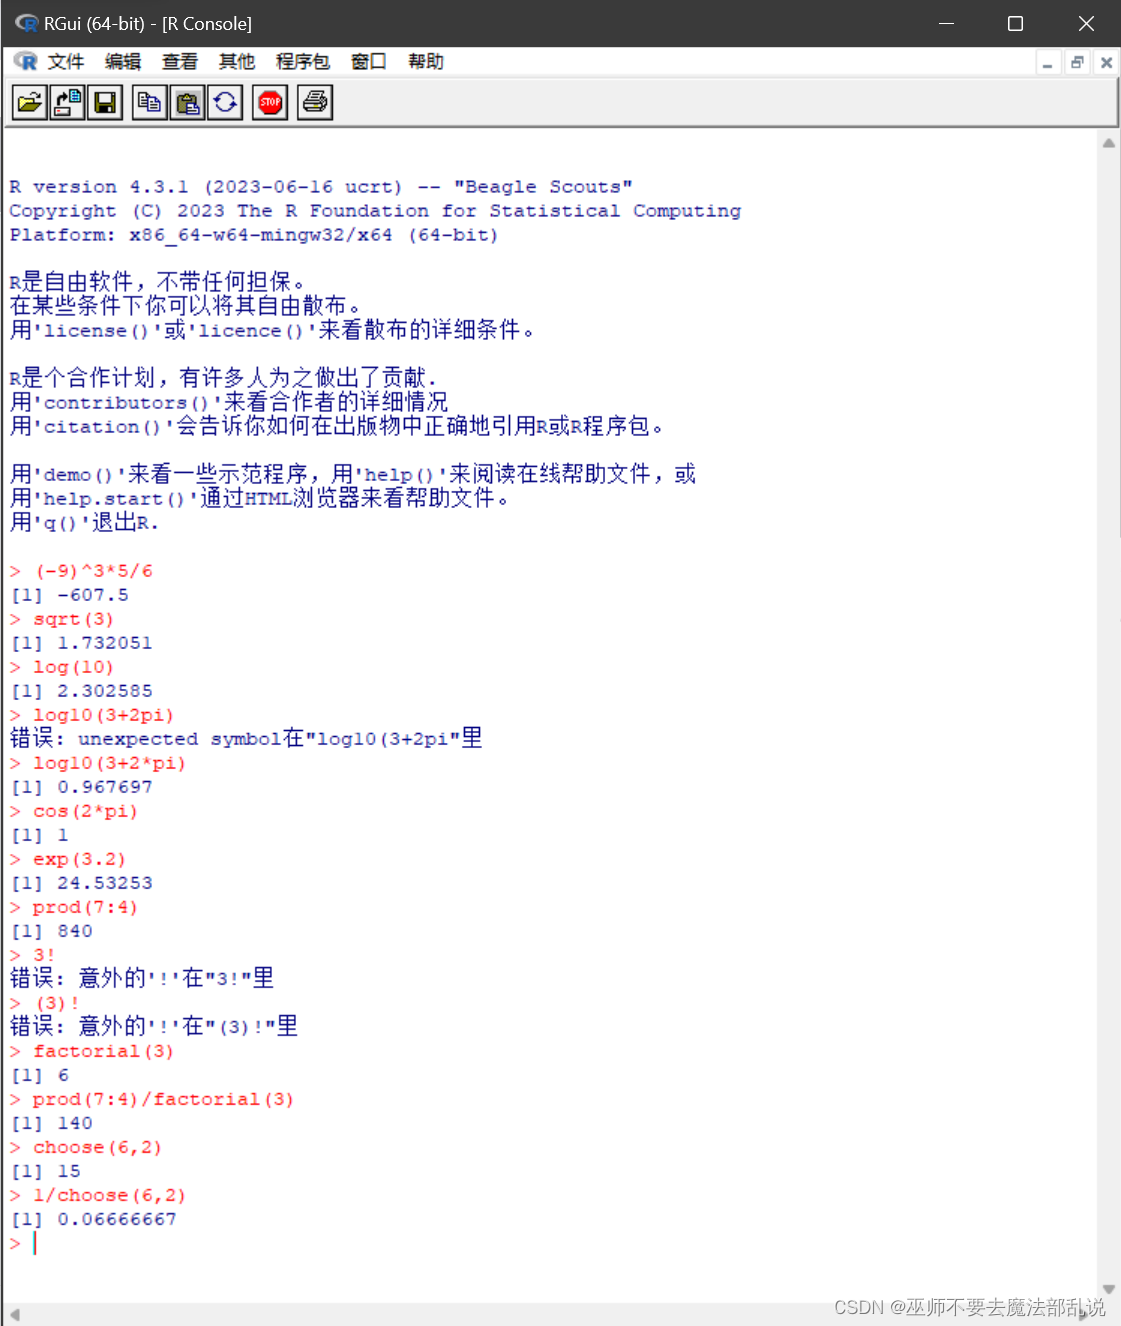Click the line mentioning 'help.start()'
This screenshot has width=1121, height=1326.
(260, 498)
